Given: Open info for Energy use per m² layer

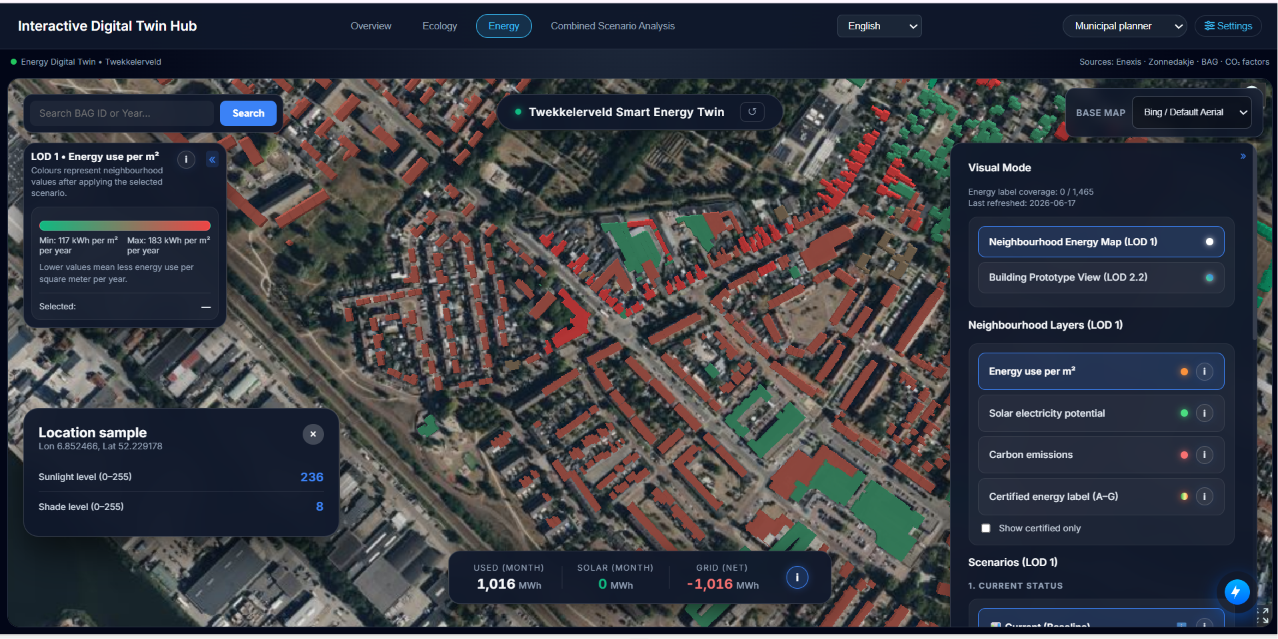Looking at the screenshot, I should point(1204,371).
